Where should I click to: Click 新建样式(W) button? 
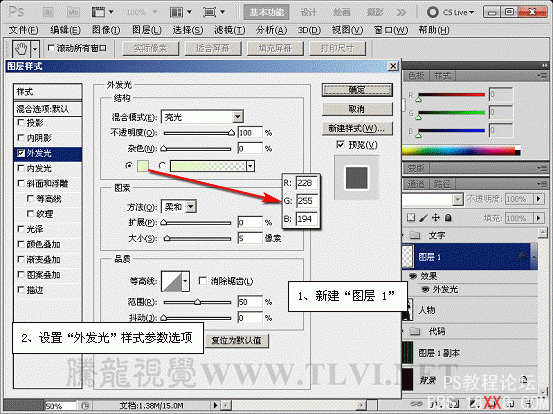[x=357, y=128]
